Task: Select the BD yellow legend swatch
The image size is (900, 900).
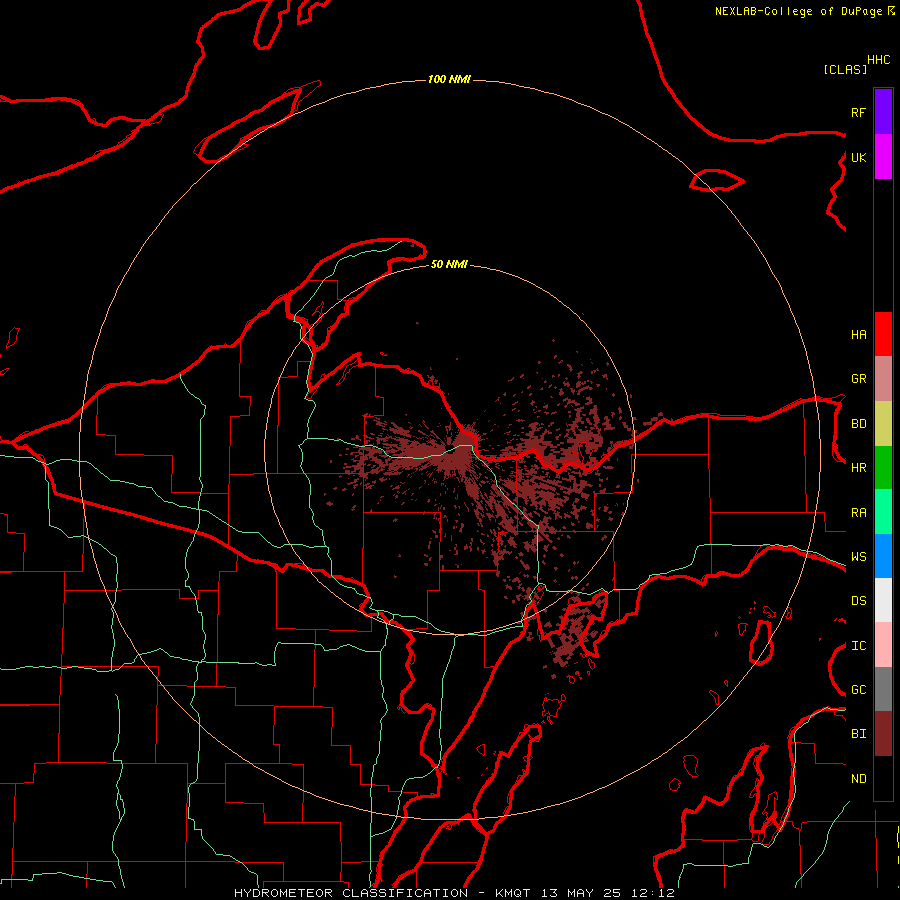Action: point(883,424)
